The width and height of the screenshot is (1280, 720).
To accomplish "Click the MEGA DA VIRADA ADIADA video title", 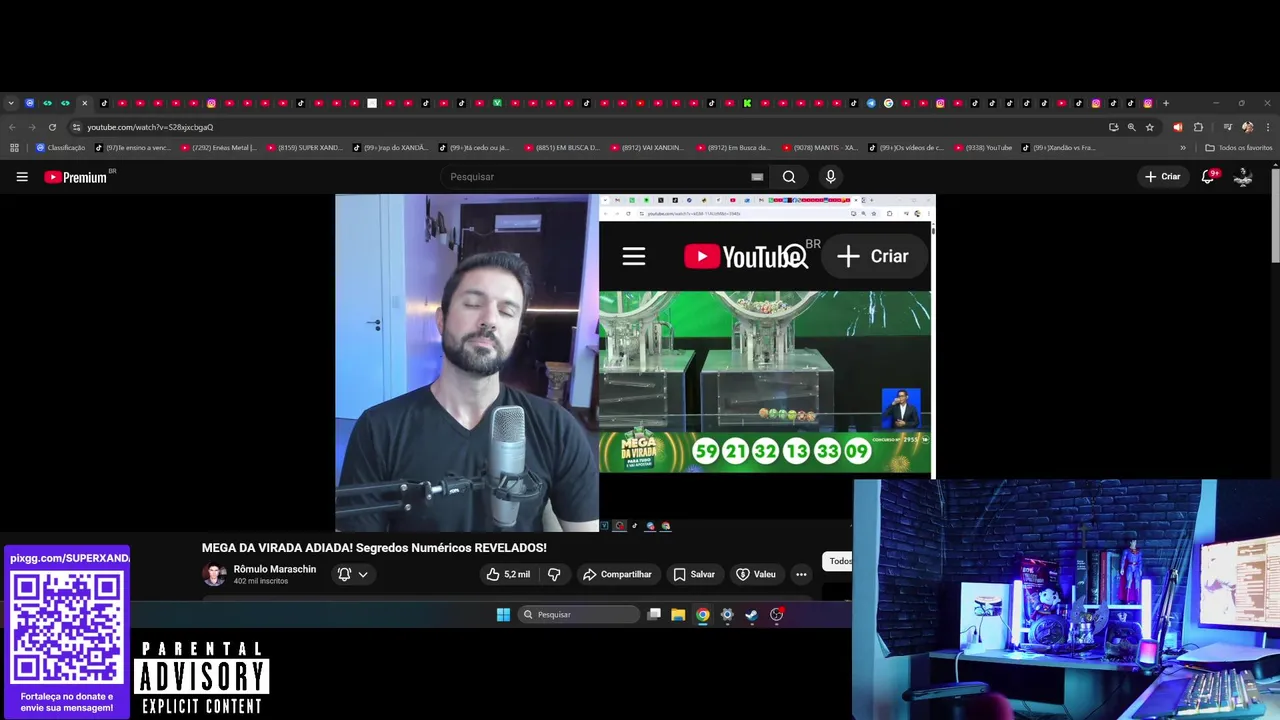I will click(374, 548).
